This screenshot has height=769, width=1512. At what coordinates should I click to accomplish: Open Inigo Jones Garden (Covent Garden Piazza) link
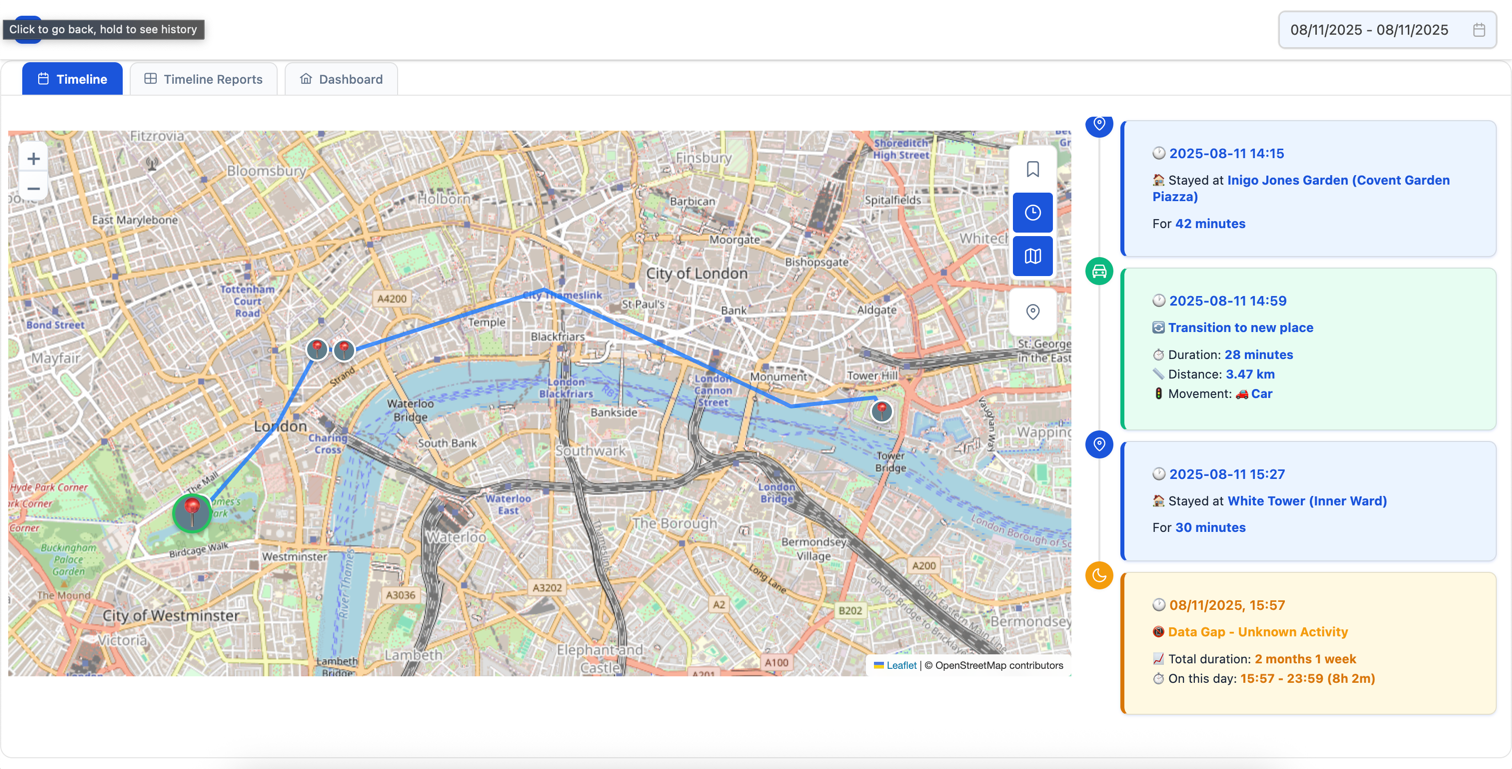(x=1301, y=188)
